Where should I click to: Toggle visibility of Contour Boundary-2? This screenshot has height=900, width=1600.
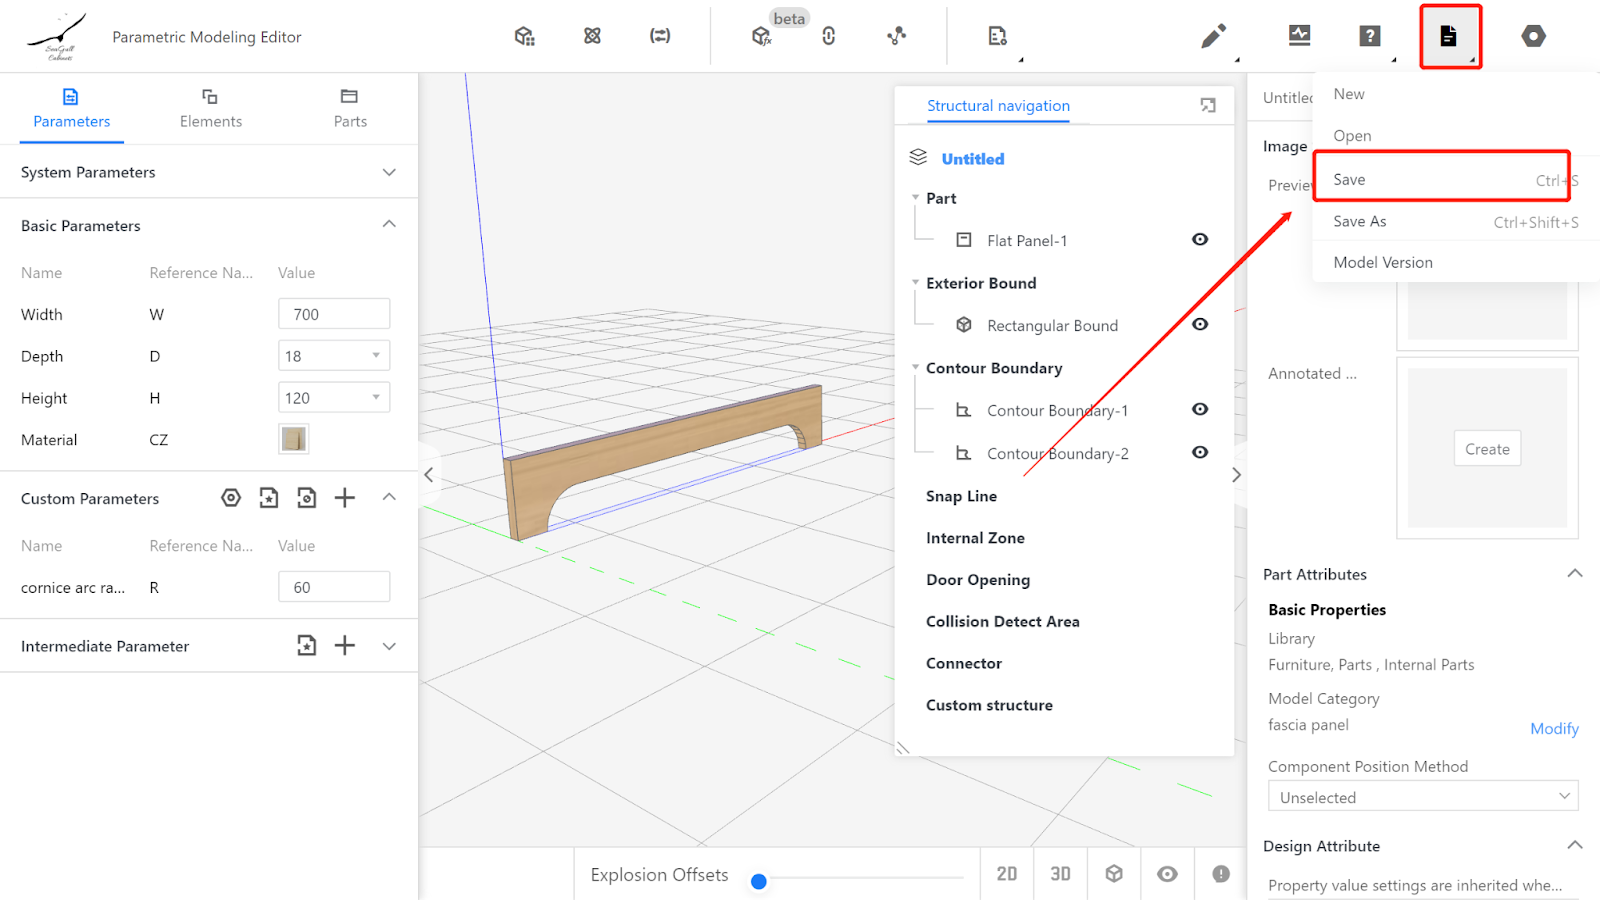tap(1200, 453)
